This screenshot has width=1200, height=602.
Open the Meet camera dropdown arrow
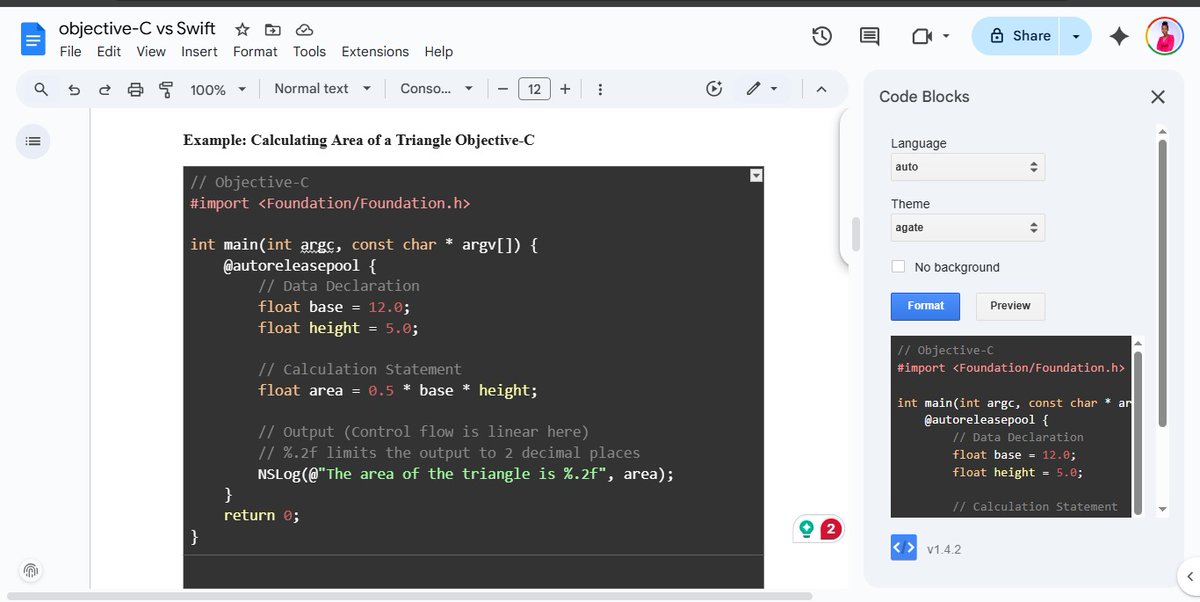pos(946,36)
